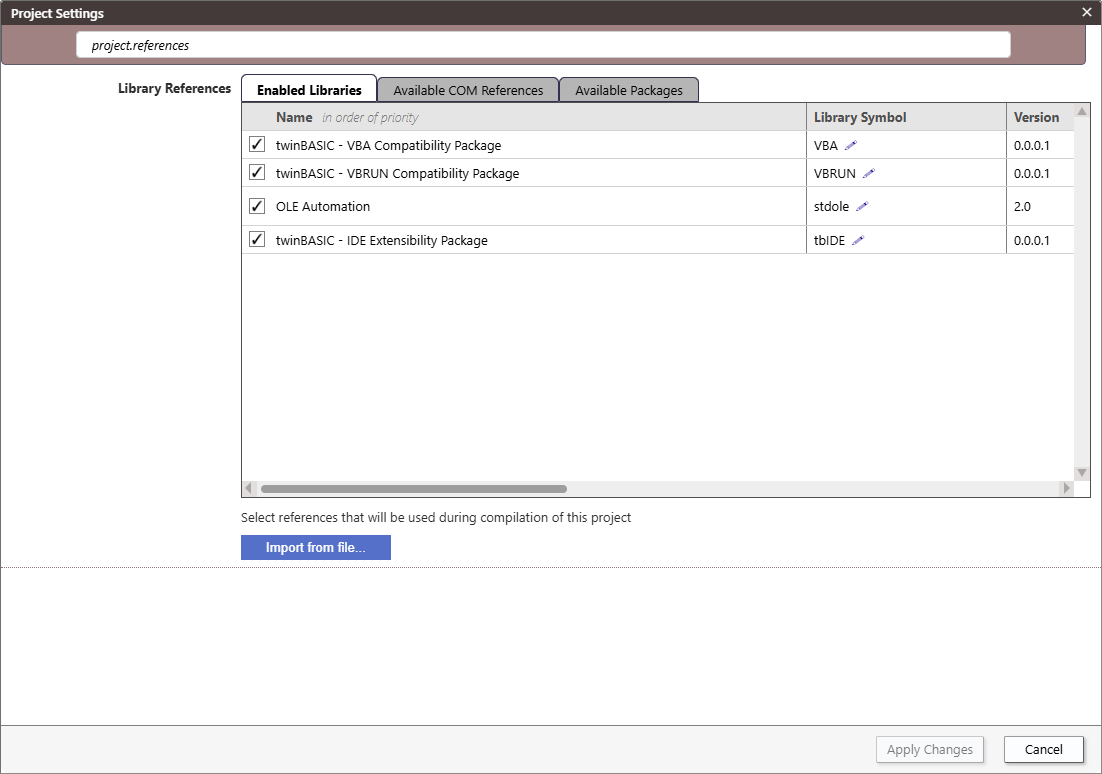The width and height of the screenshot is (1102, 774).
Task: Toggle the VBRUN Compatibility Package checkbox
Action: (257, 172)
